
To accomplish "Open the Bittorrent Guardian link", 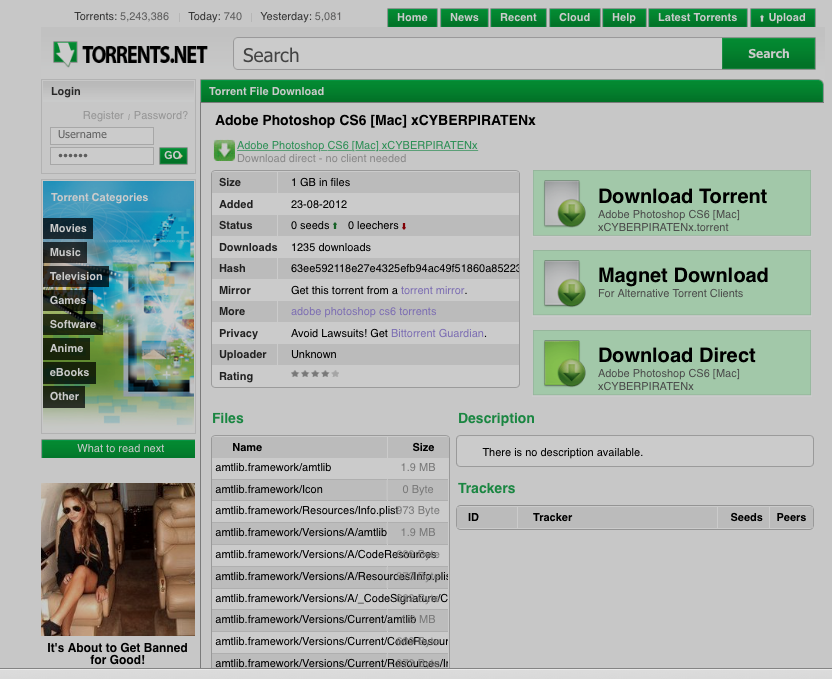I will click(437, 333).
